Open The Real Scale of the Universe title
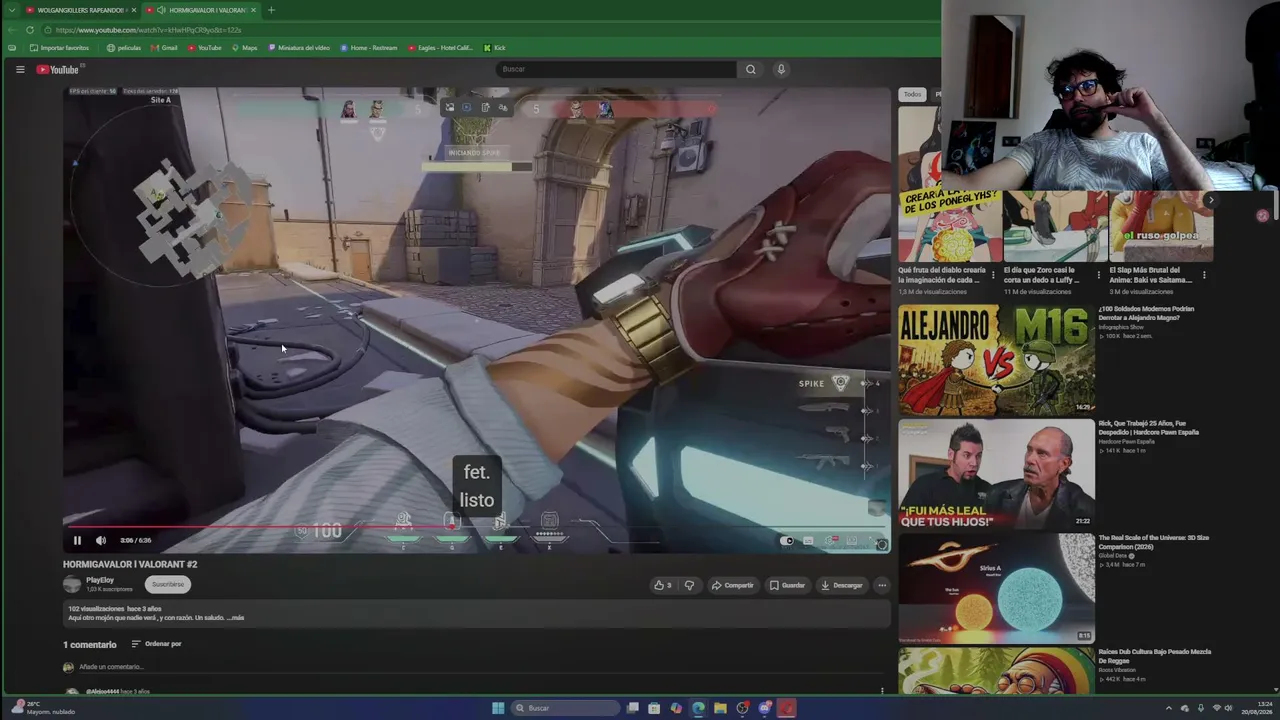1280x720 pixels. pyautogui.click(x=1154, y=542)
